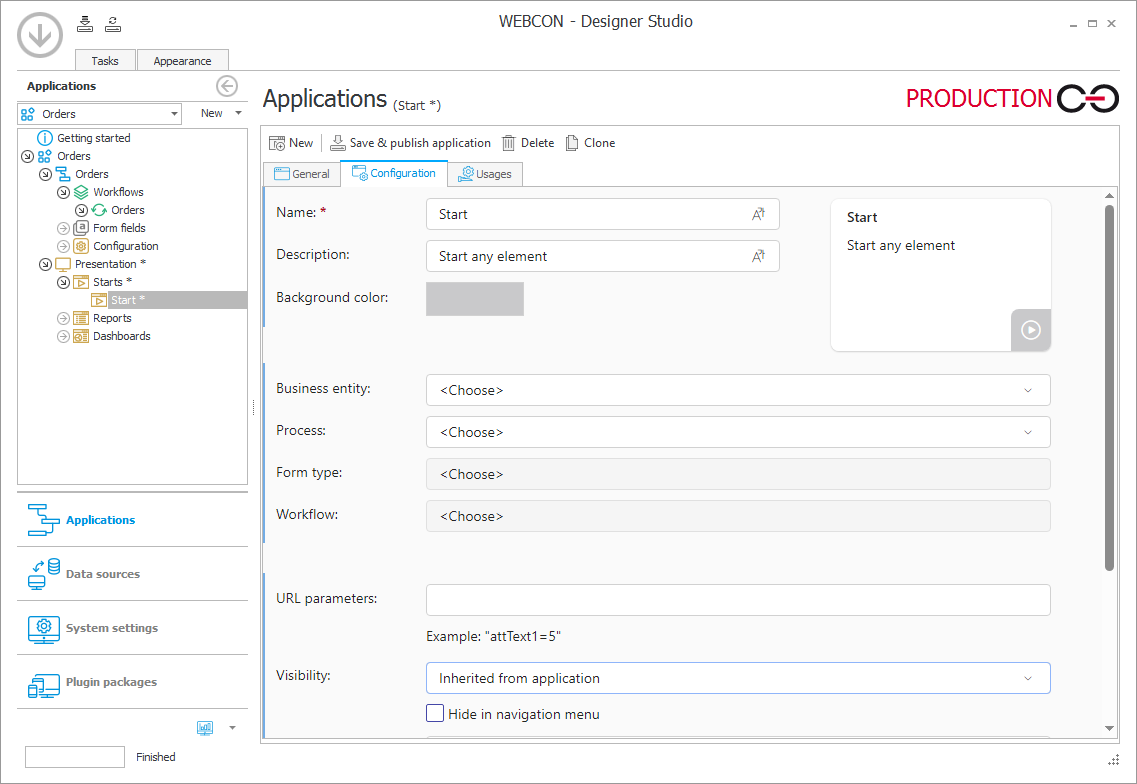Click the orange Configuration gear icon in the tree
The image size is (1137, 784).
pyautogui.click(x=81, y=246)
